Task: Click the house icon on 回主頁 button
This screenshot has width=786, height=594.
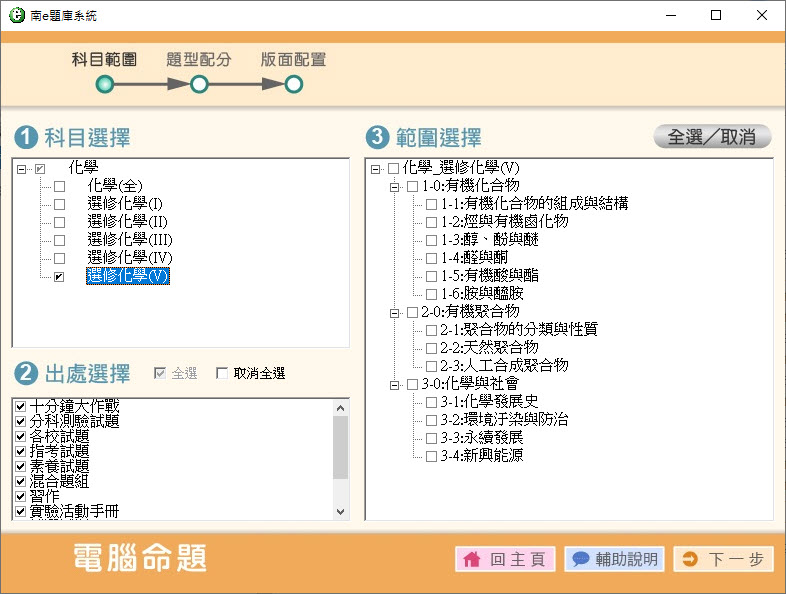Action: (x=473, y=560)
